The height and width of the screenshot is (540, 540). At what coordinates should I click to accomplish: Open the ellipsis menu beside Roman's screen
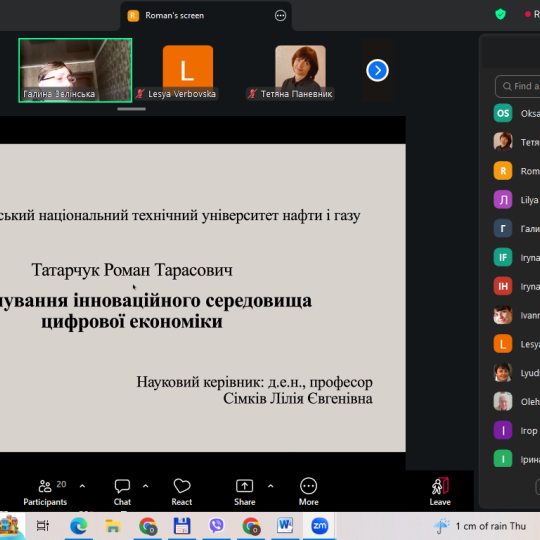coord(280,15)
